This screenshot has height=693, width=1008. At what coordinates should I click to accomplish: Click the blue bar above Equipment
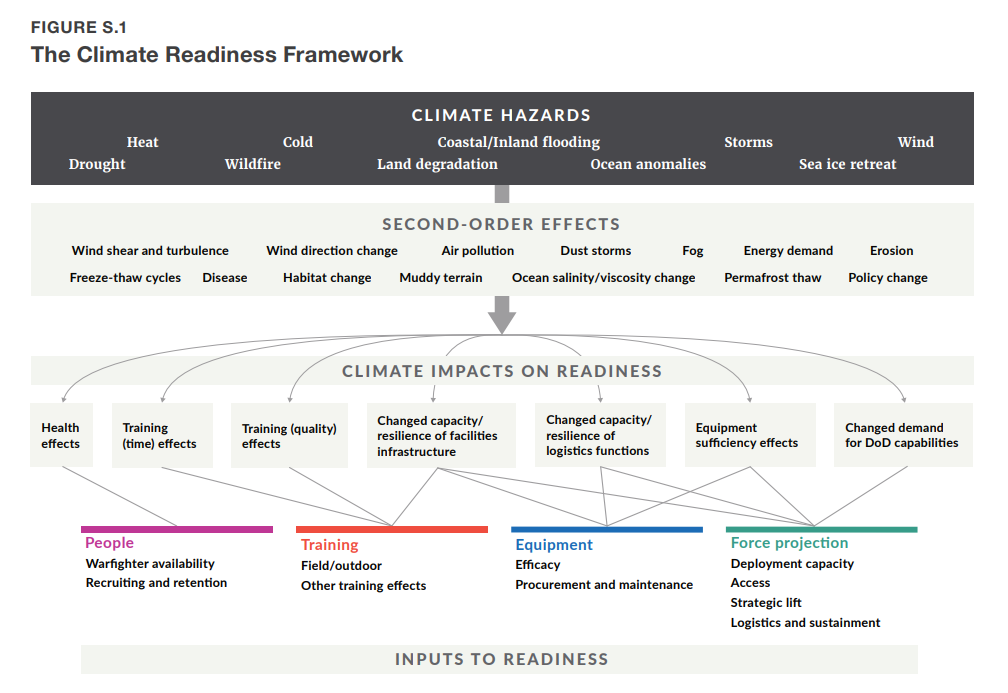point(607,530)
